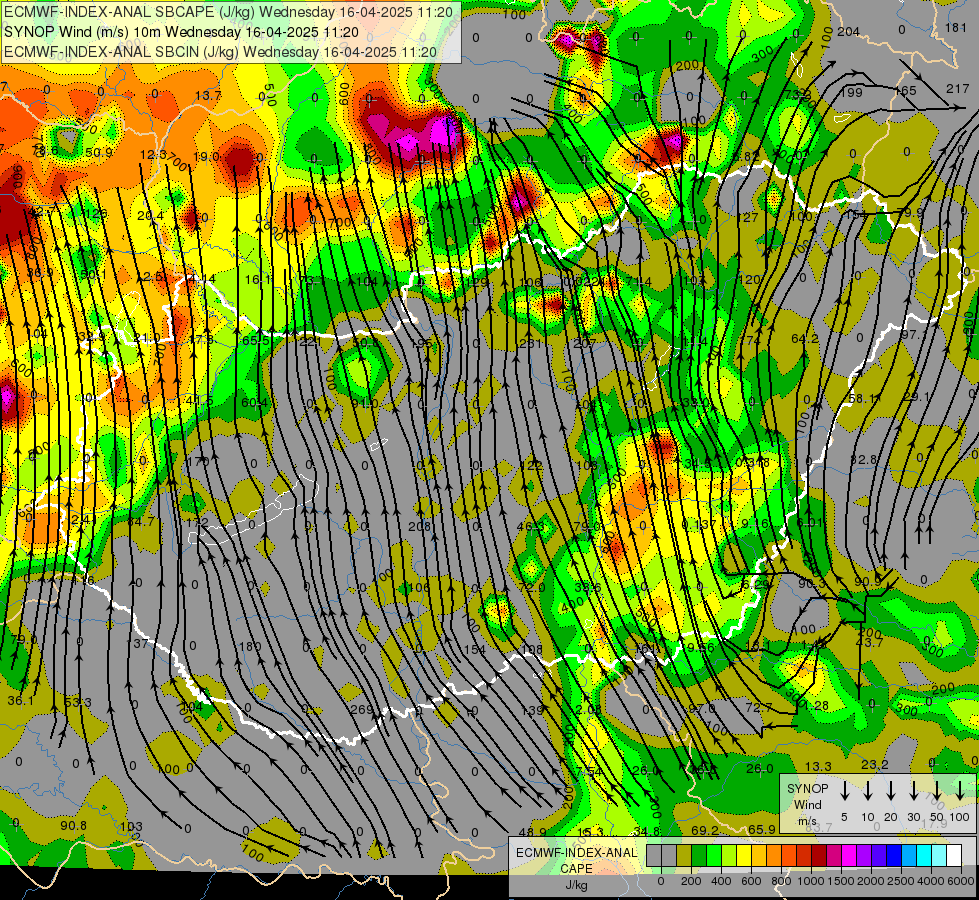Click the map value 13.3
The width and height of the screenshot is (979, 900).
pyautogui.click(x=818, y=766)
